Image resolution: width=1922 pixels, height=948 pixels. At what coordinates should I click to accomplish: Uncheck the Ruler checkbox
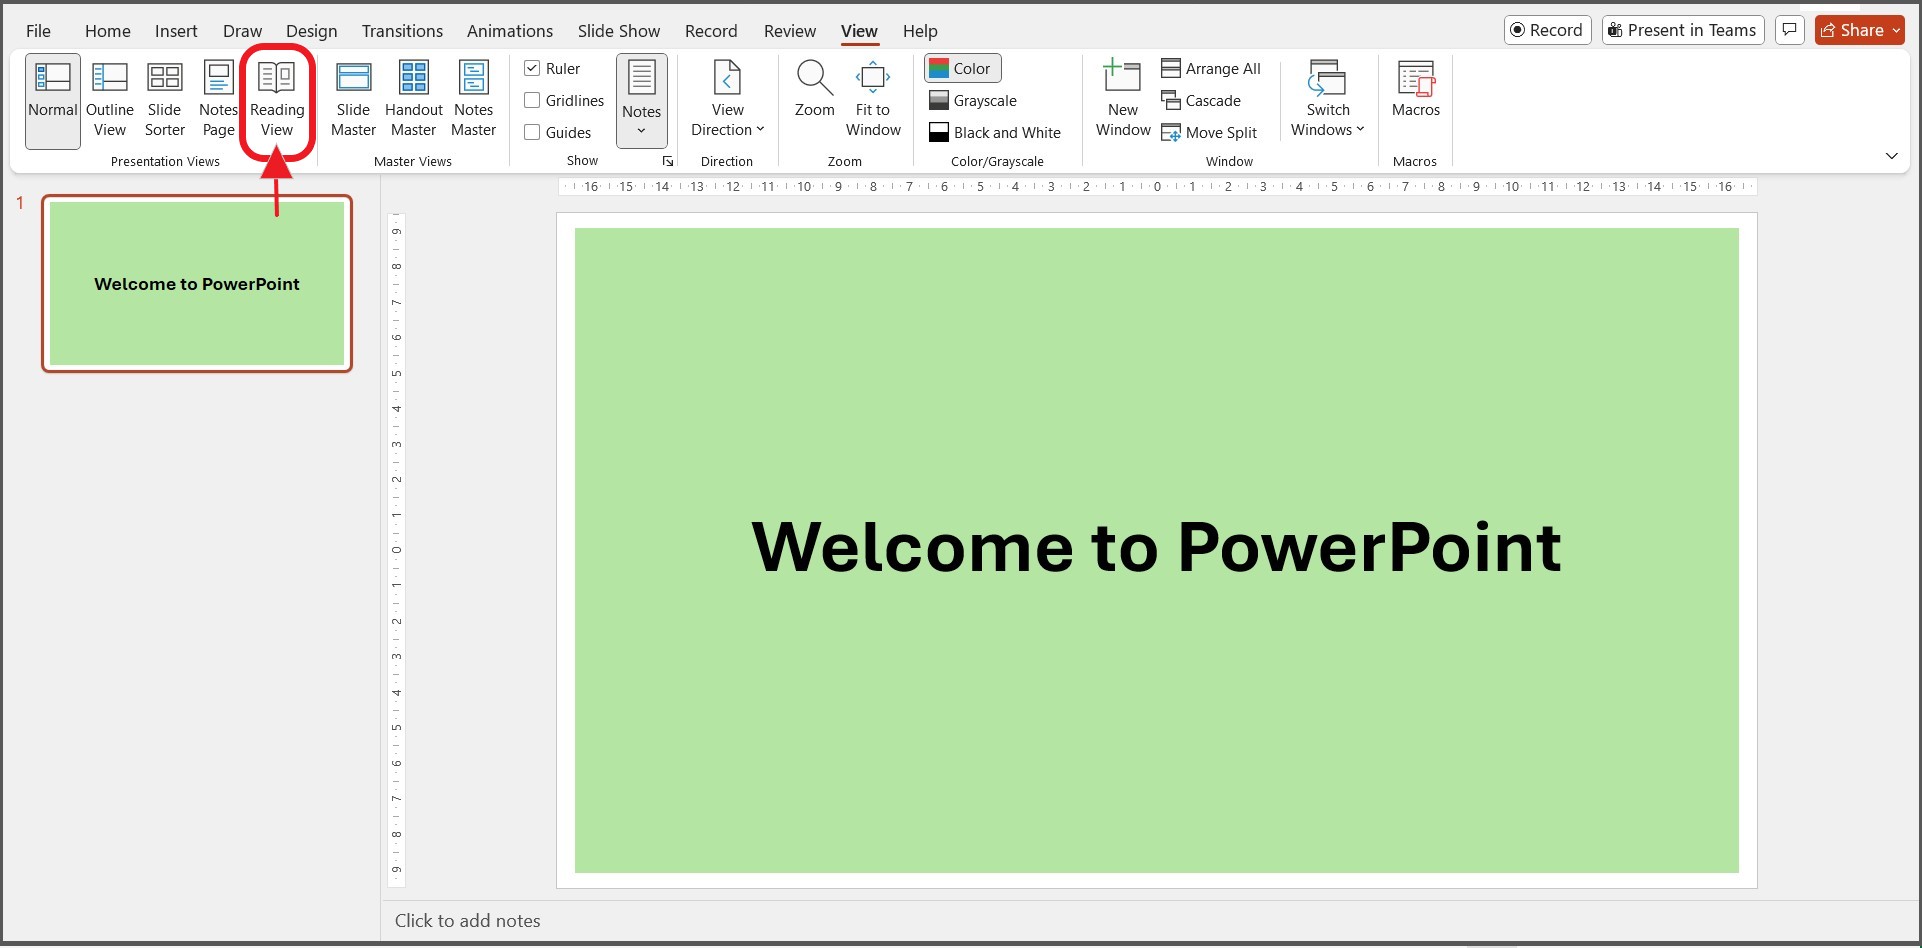(533, 68)
